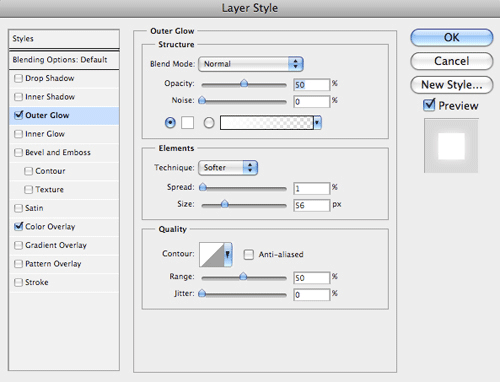Select the Inner Glow label
Screen dimensions: 500x382
(45, 134)
